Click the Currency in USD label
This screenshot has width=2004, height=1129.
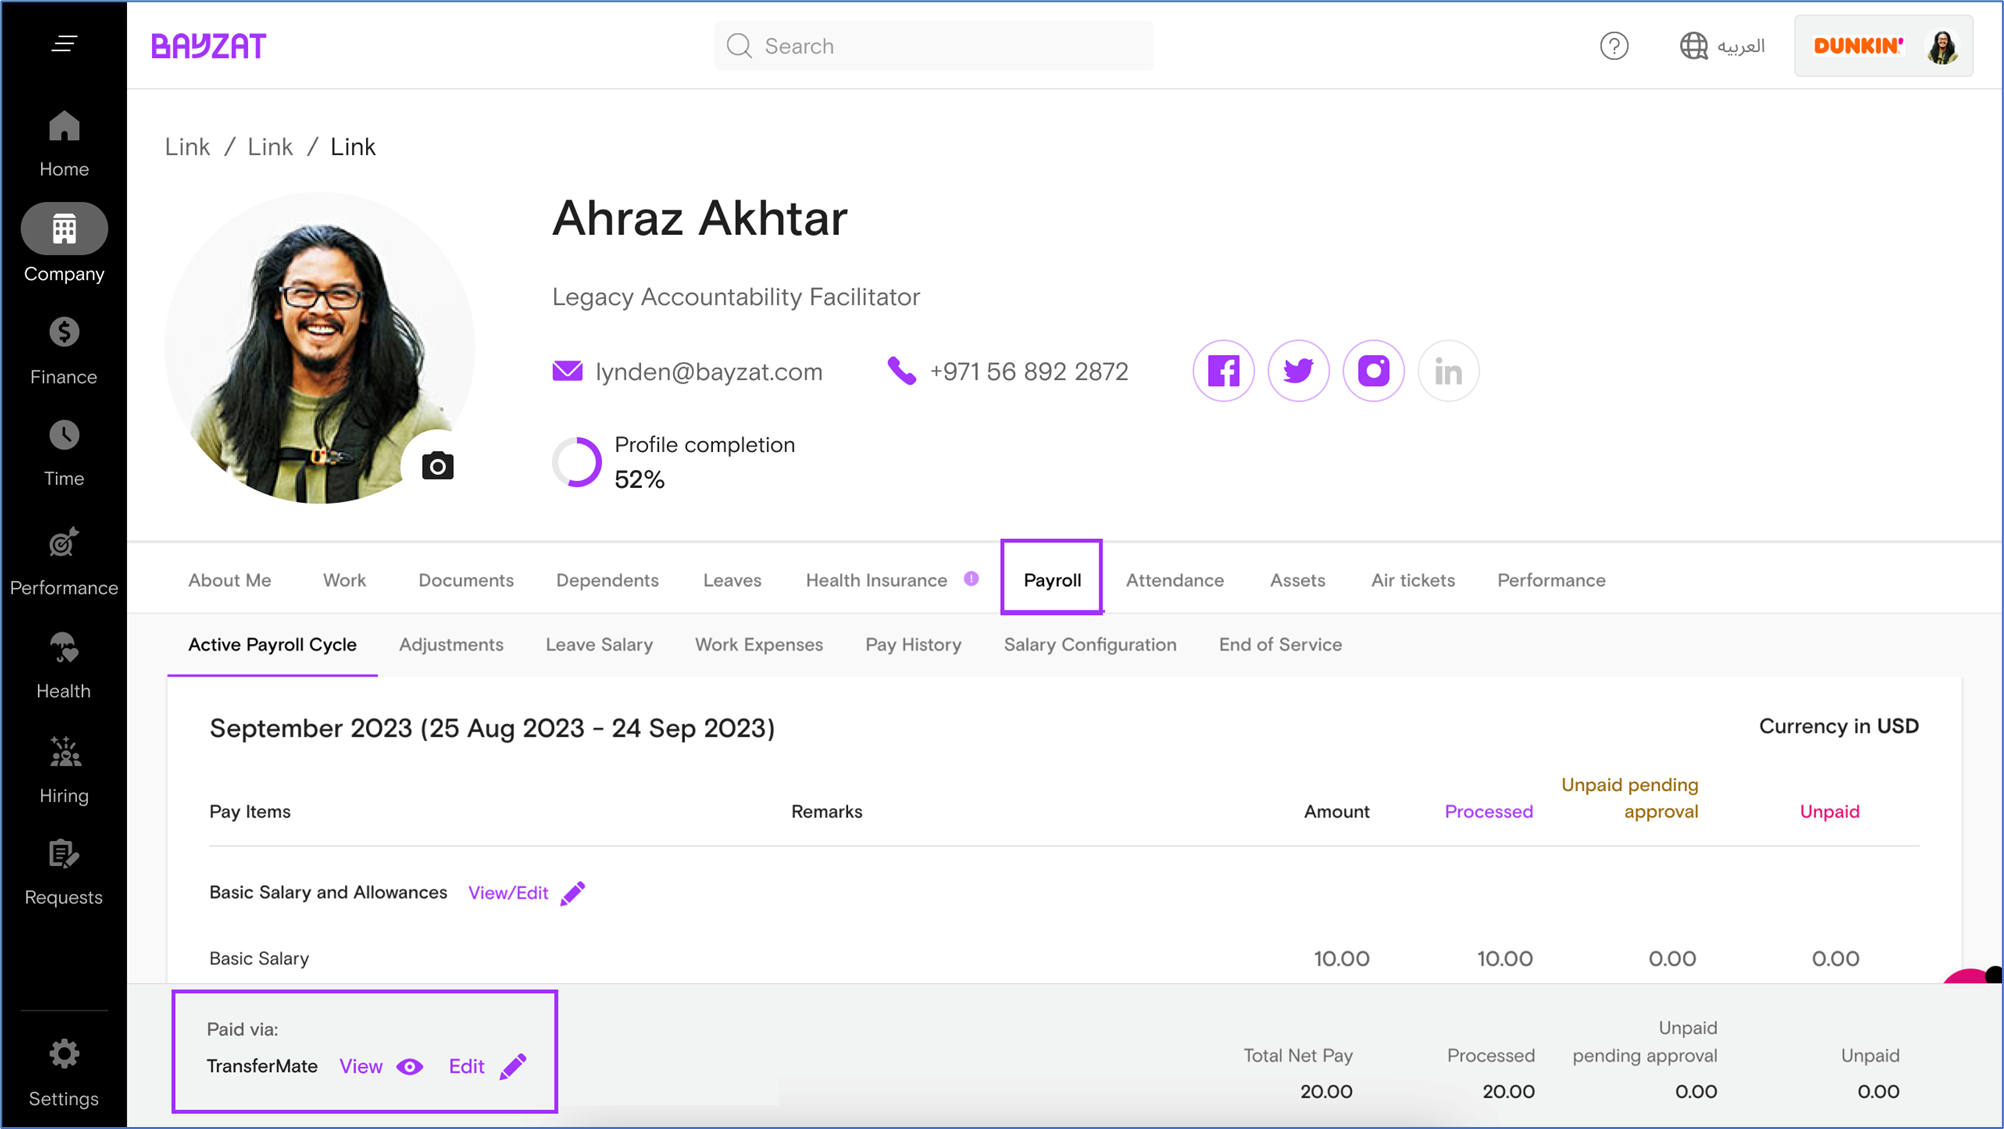click(x=1838, y=727)
